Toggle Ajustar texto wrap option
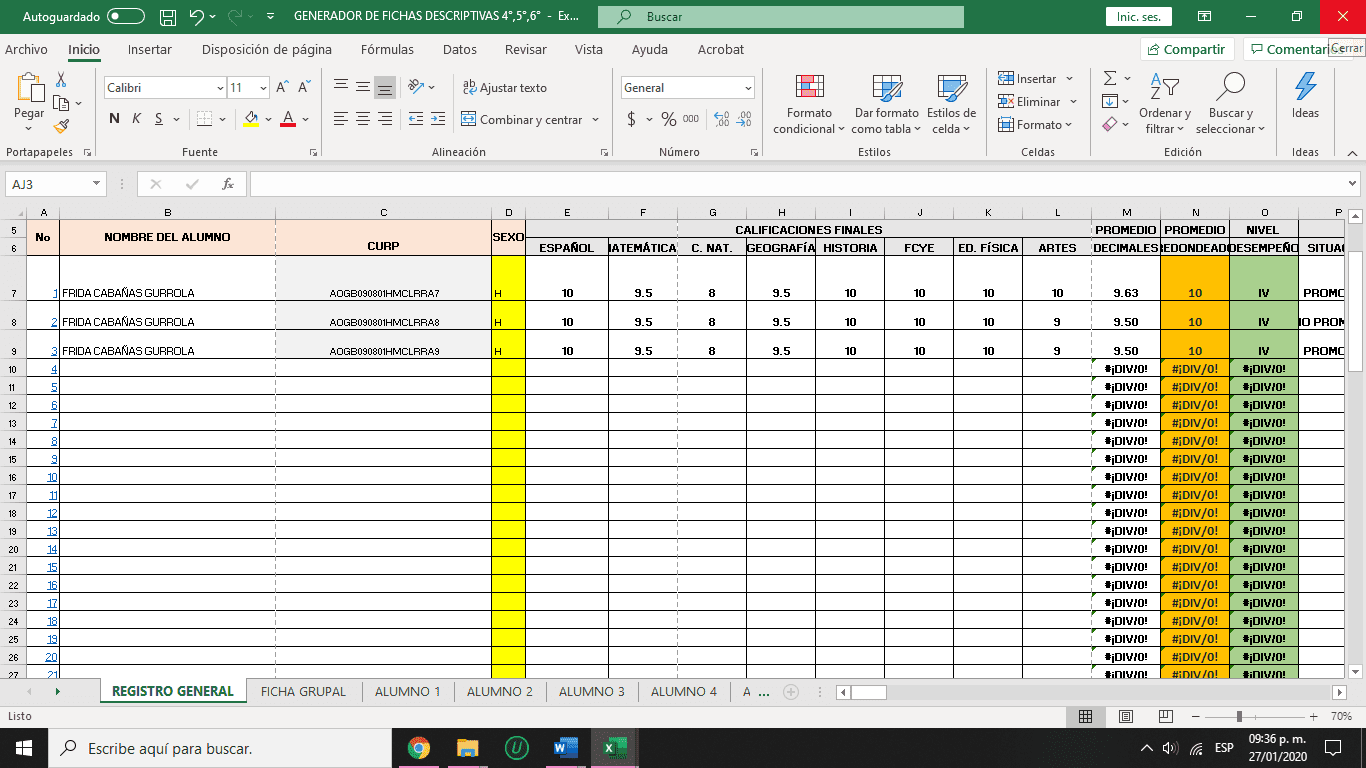The height and width of the screenshot is (768, 1366). (504, 88)
